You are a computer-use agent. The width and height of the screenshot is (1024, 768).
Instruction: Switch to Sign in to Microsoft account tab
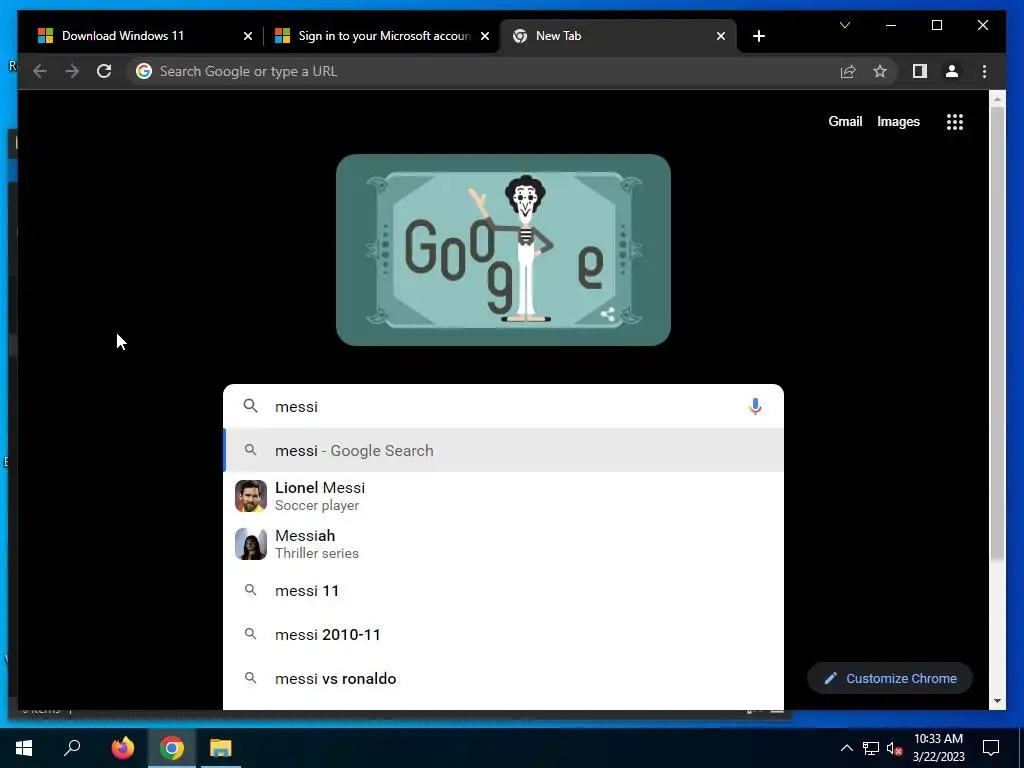coord(382,36)
